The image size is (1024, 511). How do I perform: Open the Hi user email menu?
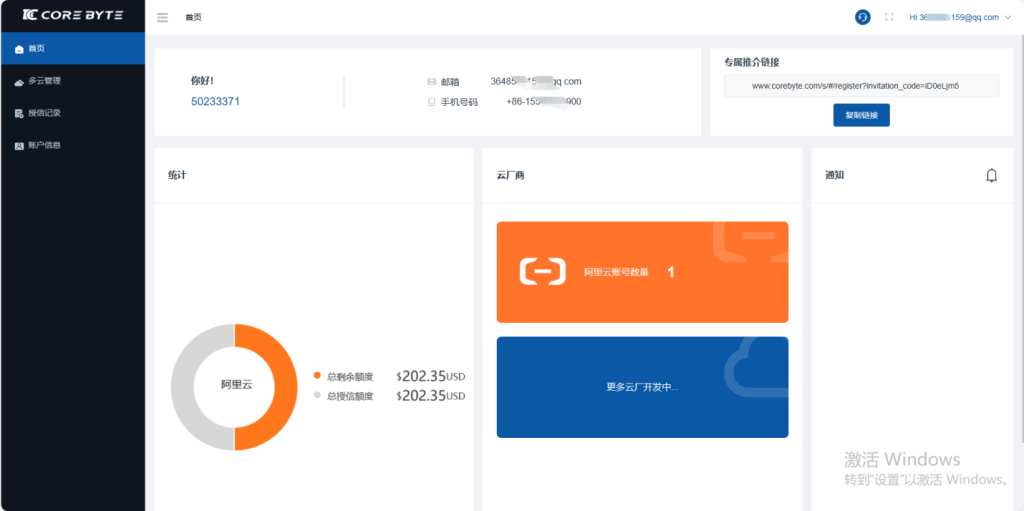[x=953, y=17]
